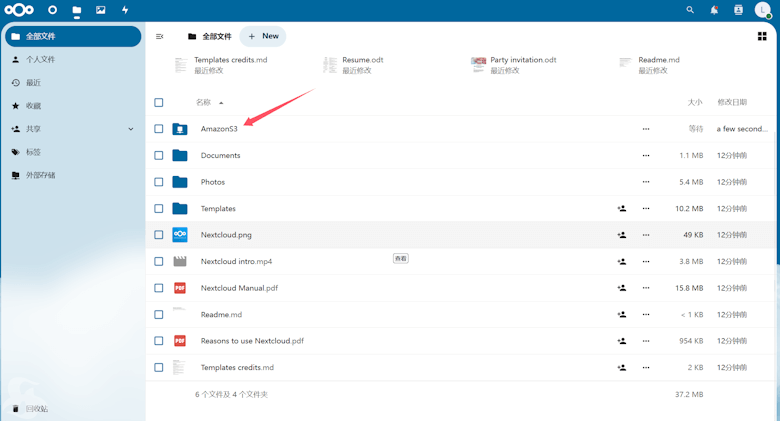Tick the checkbox for Nextcloud Manual.pdf

[x=159, y=288]
